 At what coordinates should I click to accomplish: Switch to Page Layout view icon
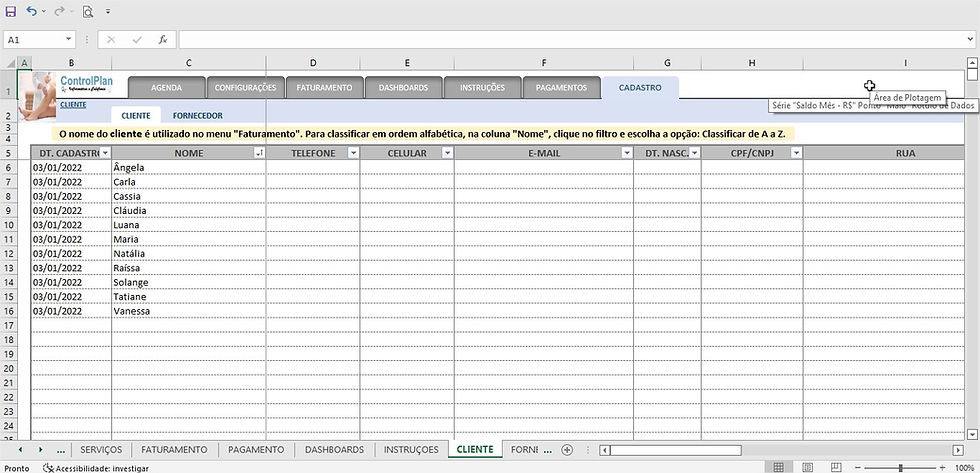[x=808, y=467]
